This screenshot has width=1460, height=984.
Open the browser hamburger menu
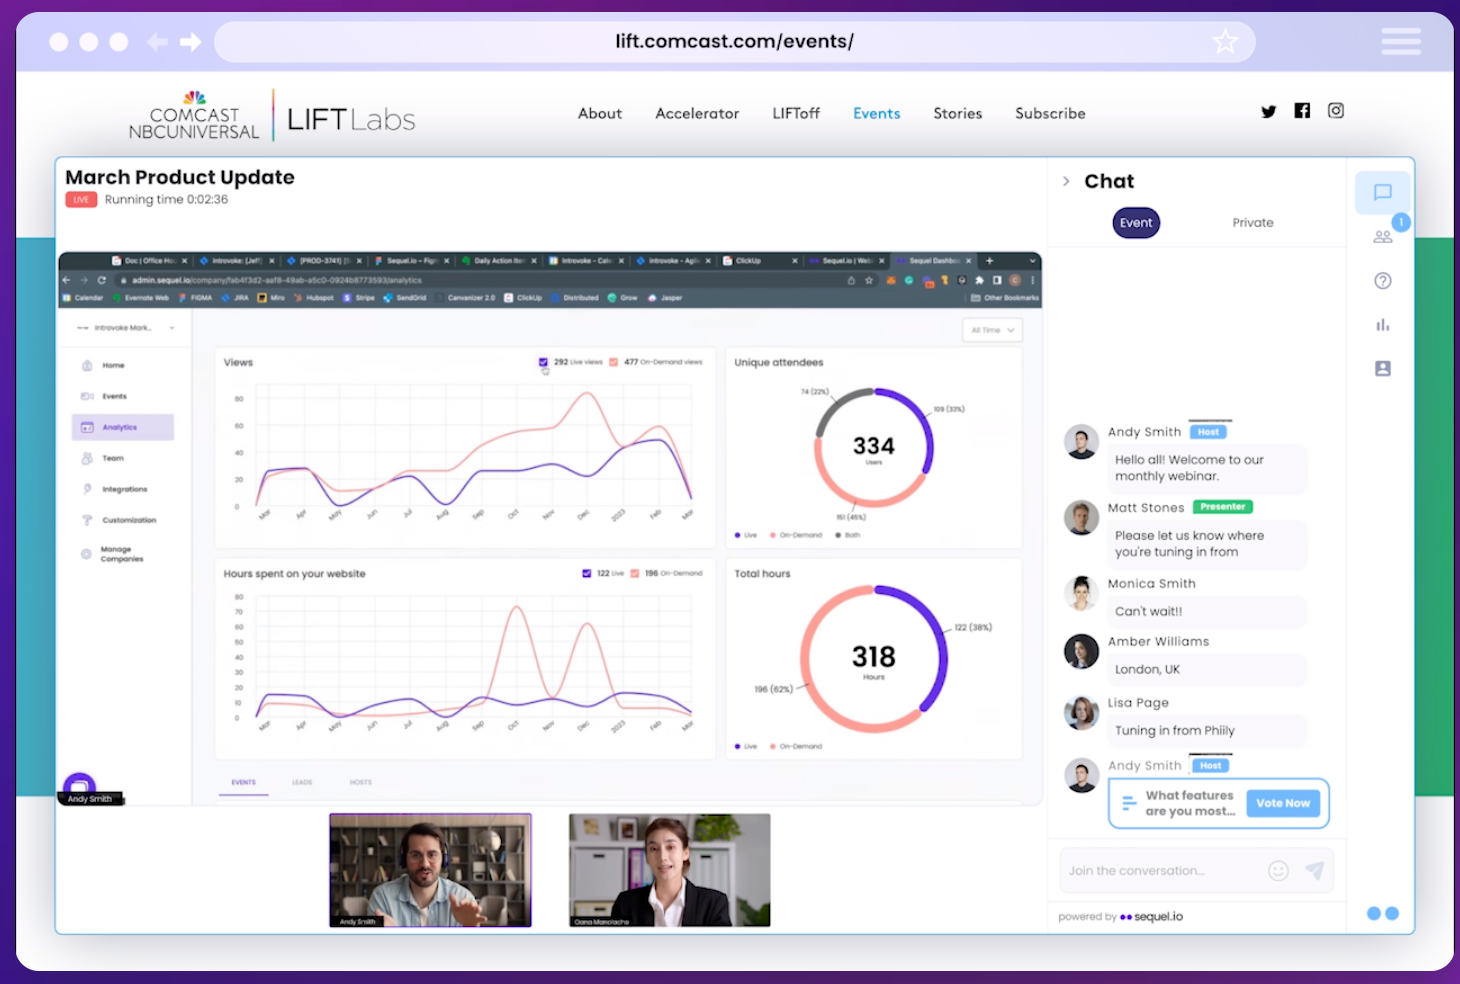[x=1400, y=42]
